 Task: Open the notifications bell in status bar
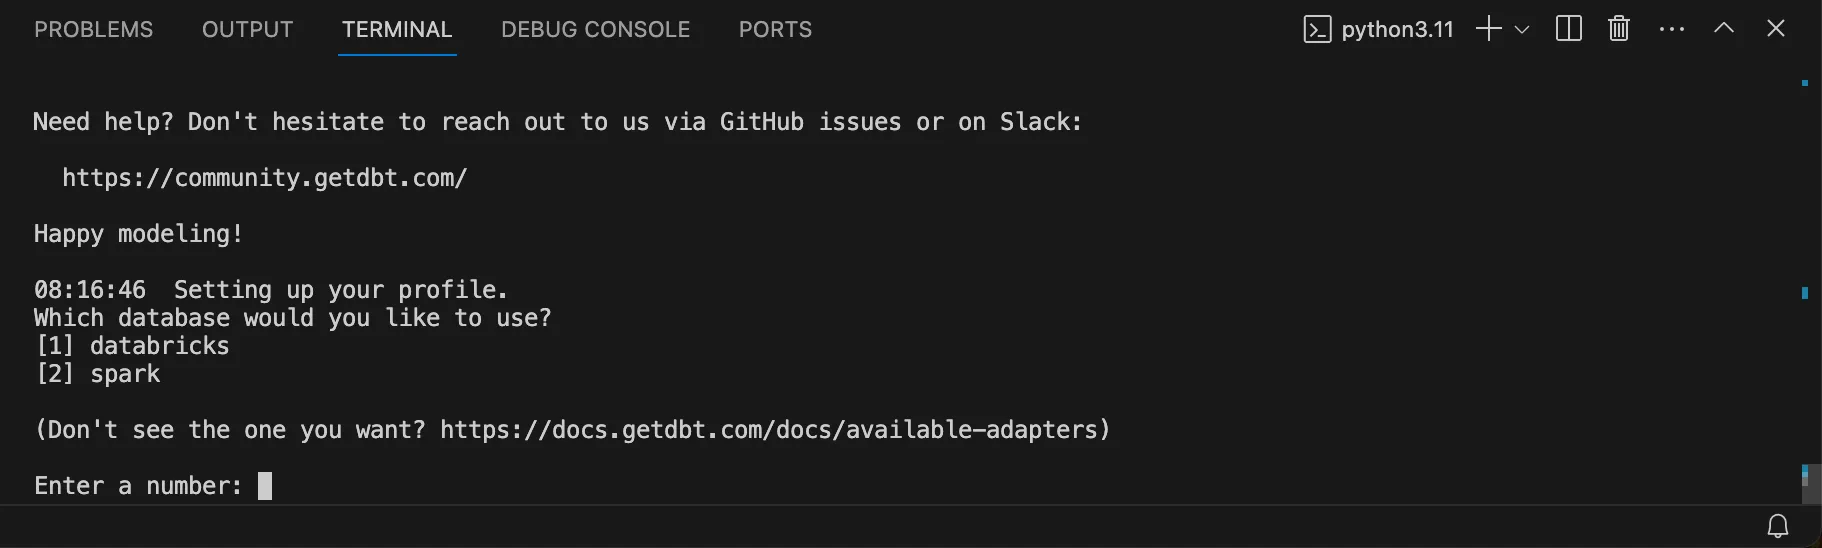pyautogui.click(x=1777, y=526)
